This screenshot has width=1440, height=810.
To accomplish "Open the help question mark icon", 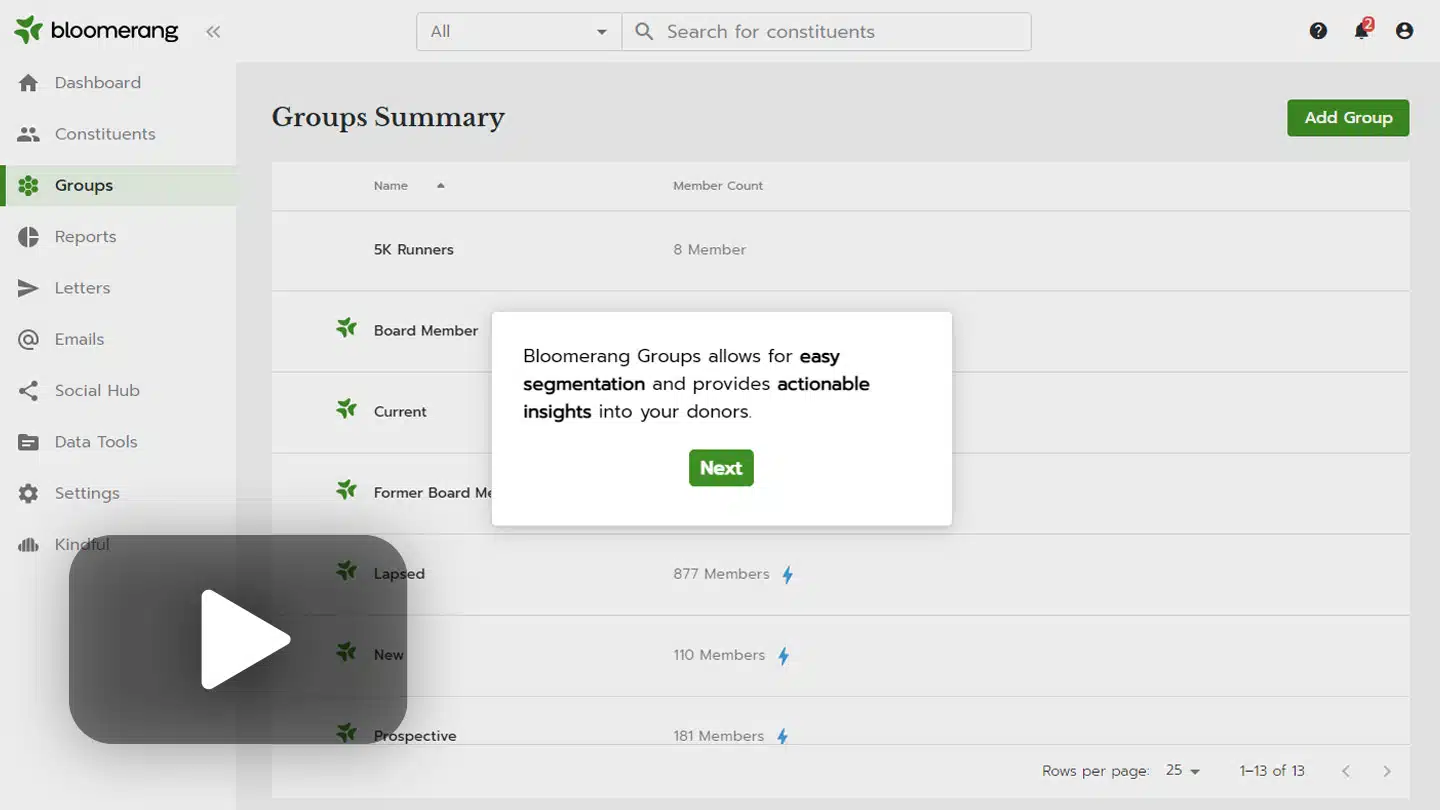I will [x=1318, y=31].
